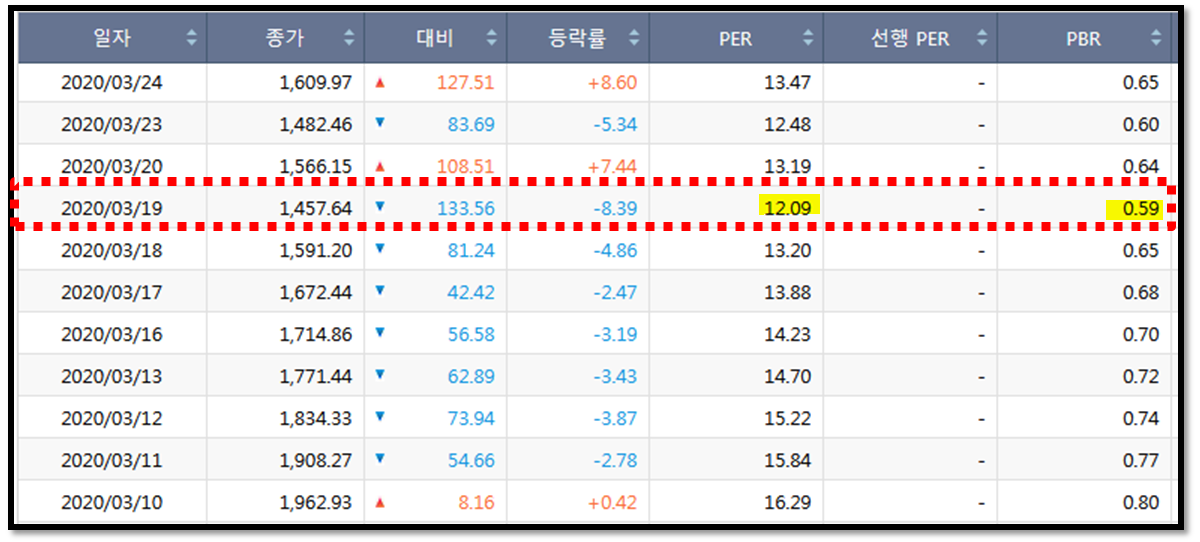Click the PER column header label
This screenshot has height=542, width=1200.
click(735, 39)
